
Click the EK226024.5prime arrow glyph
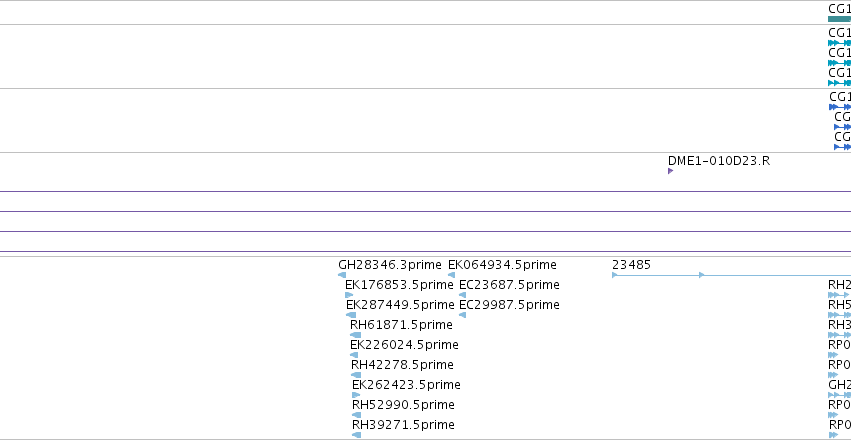coord(354,355)
